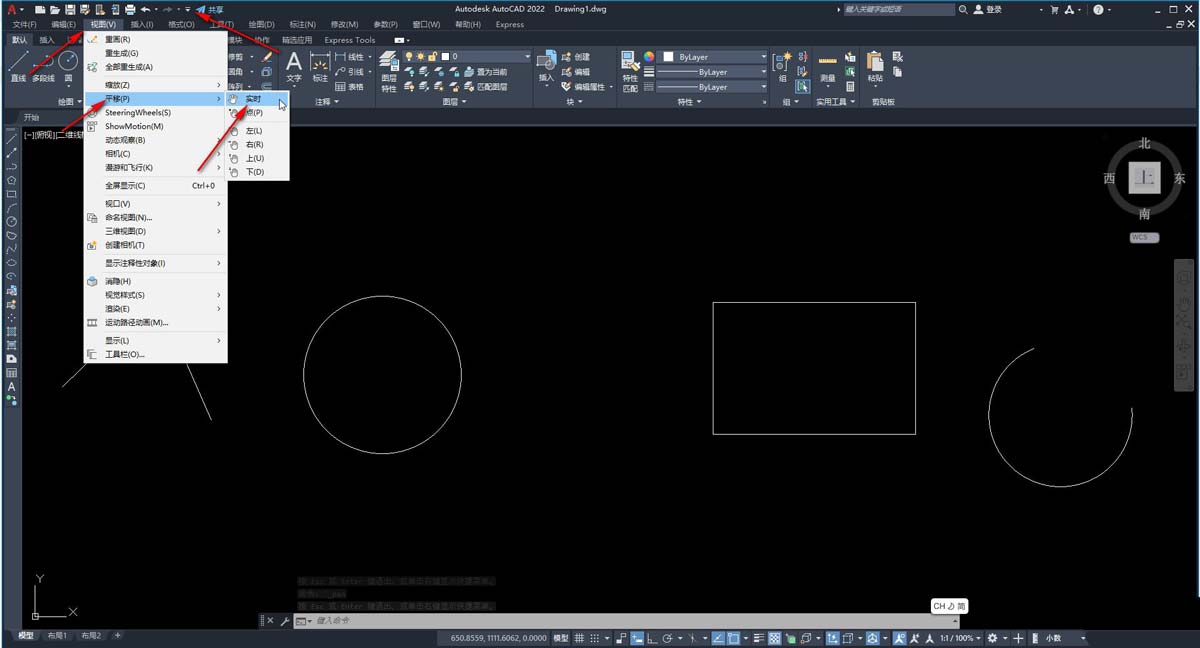Toggle the drawing grid display in status bar
Image resolution: width=1200 pixels, height=648 pixels.
click(579, 637)
